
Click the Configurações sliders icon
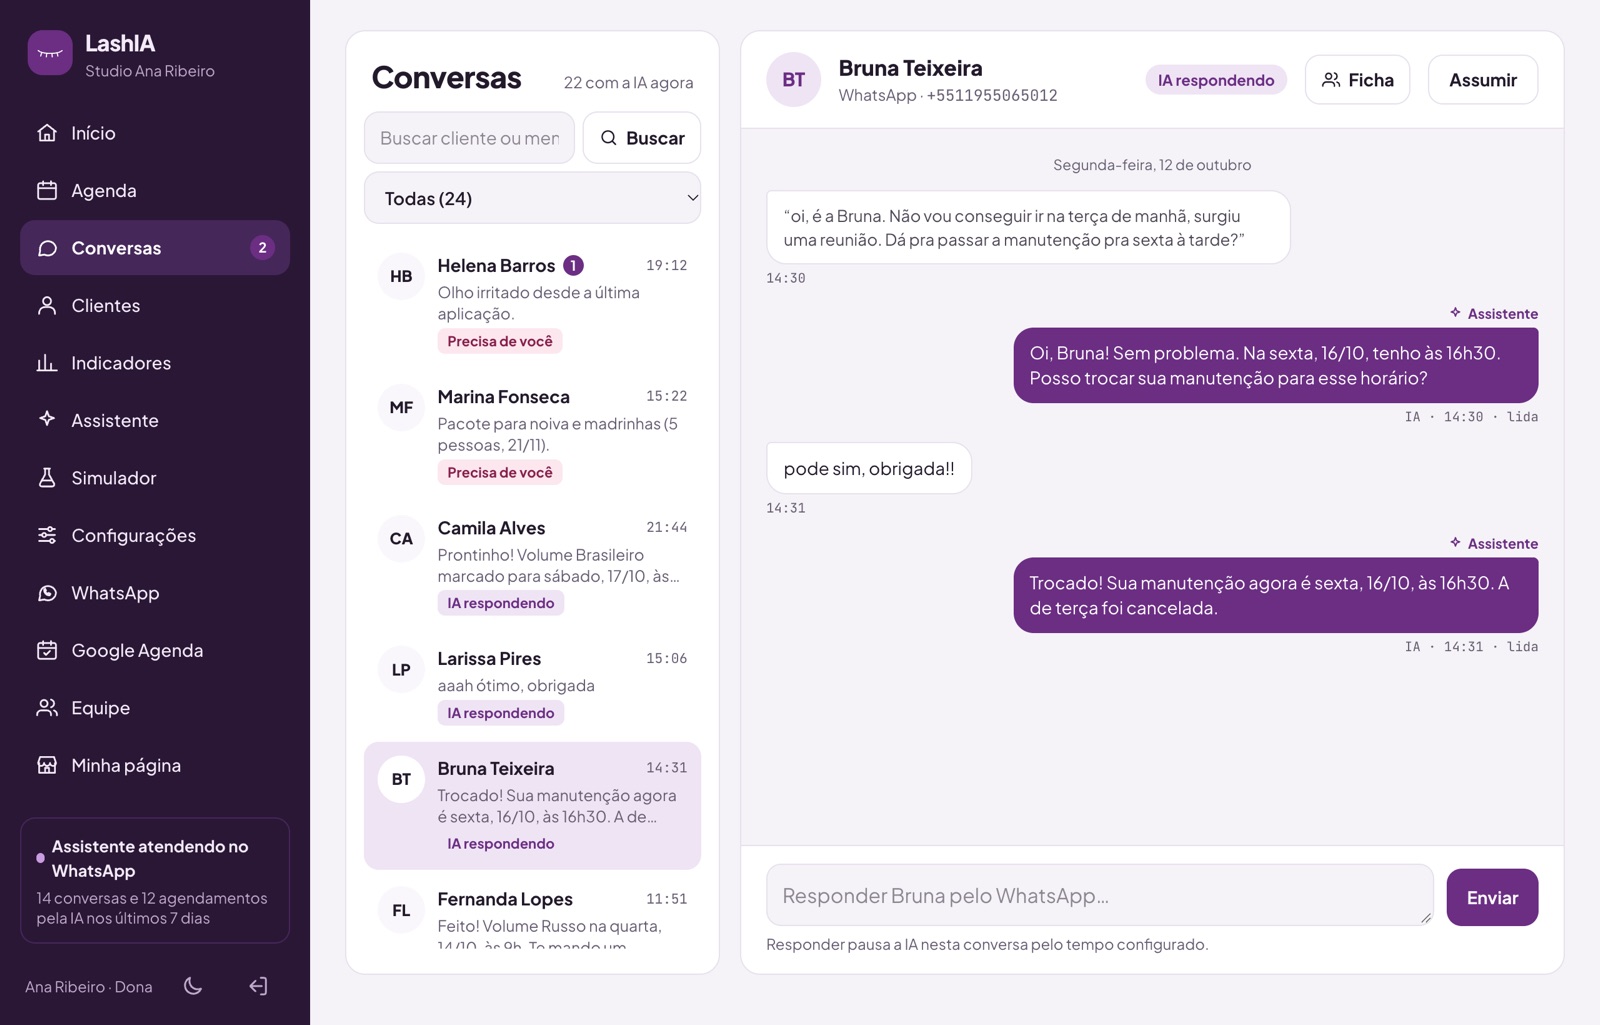pos(47,535)
